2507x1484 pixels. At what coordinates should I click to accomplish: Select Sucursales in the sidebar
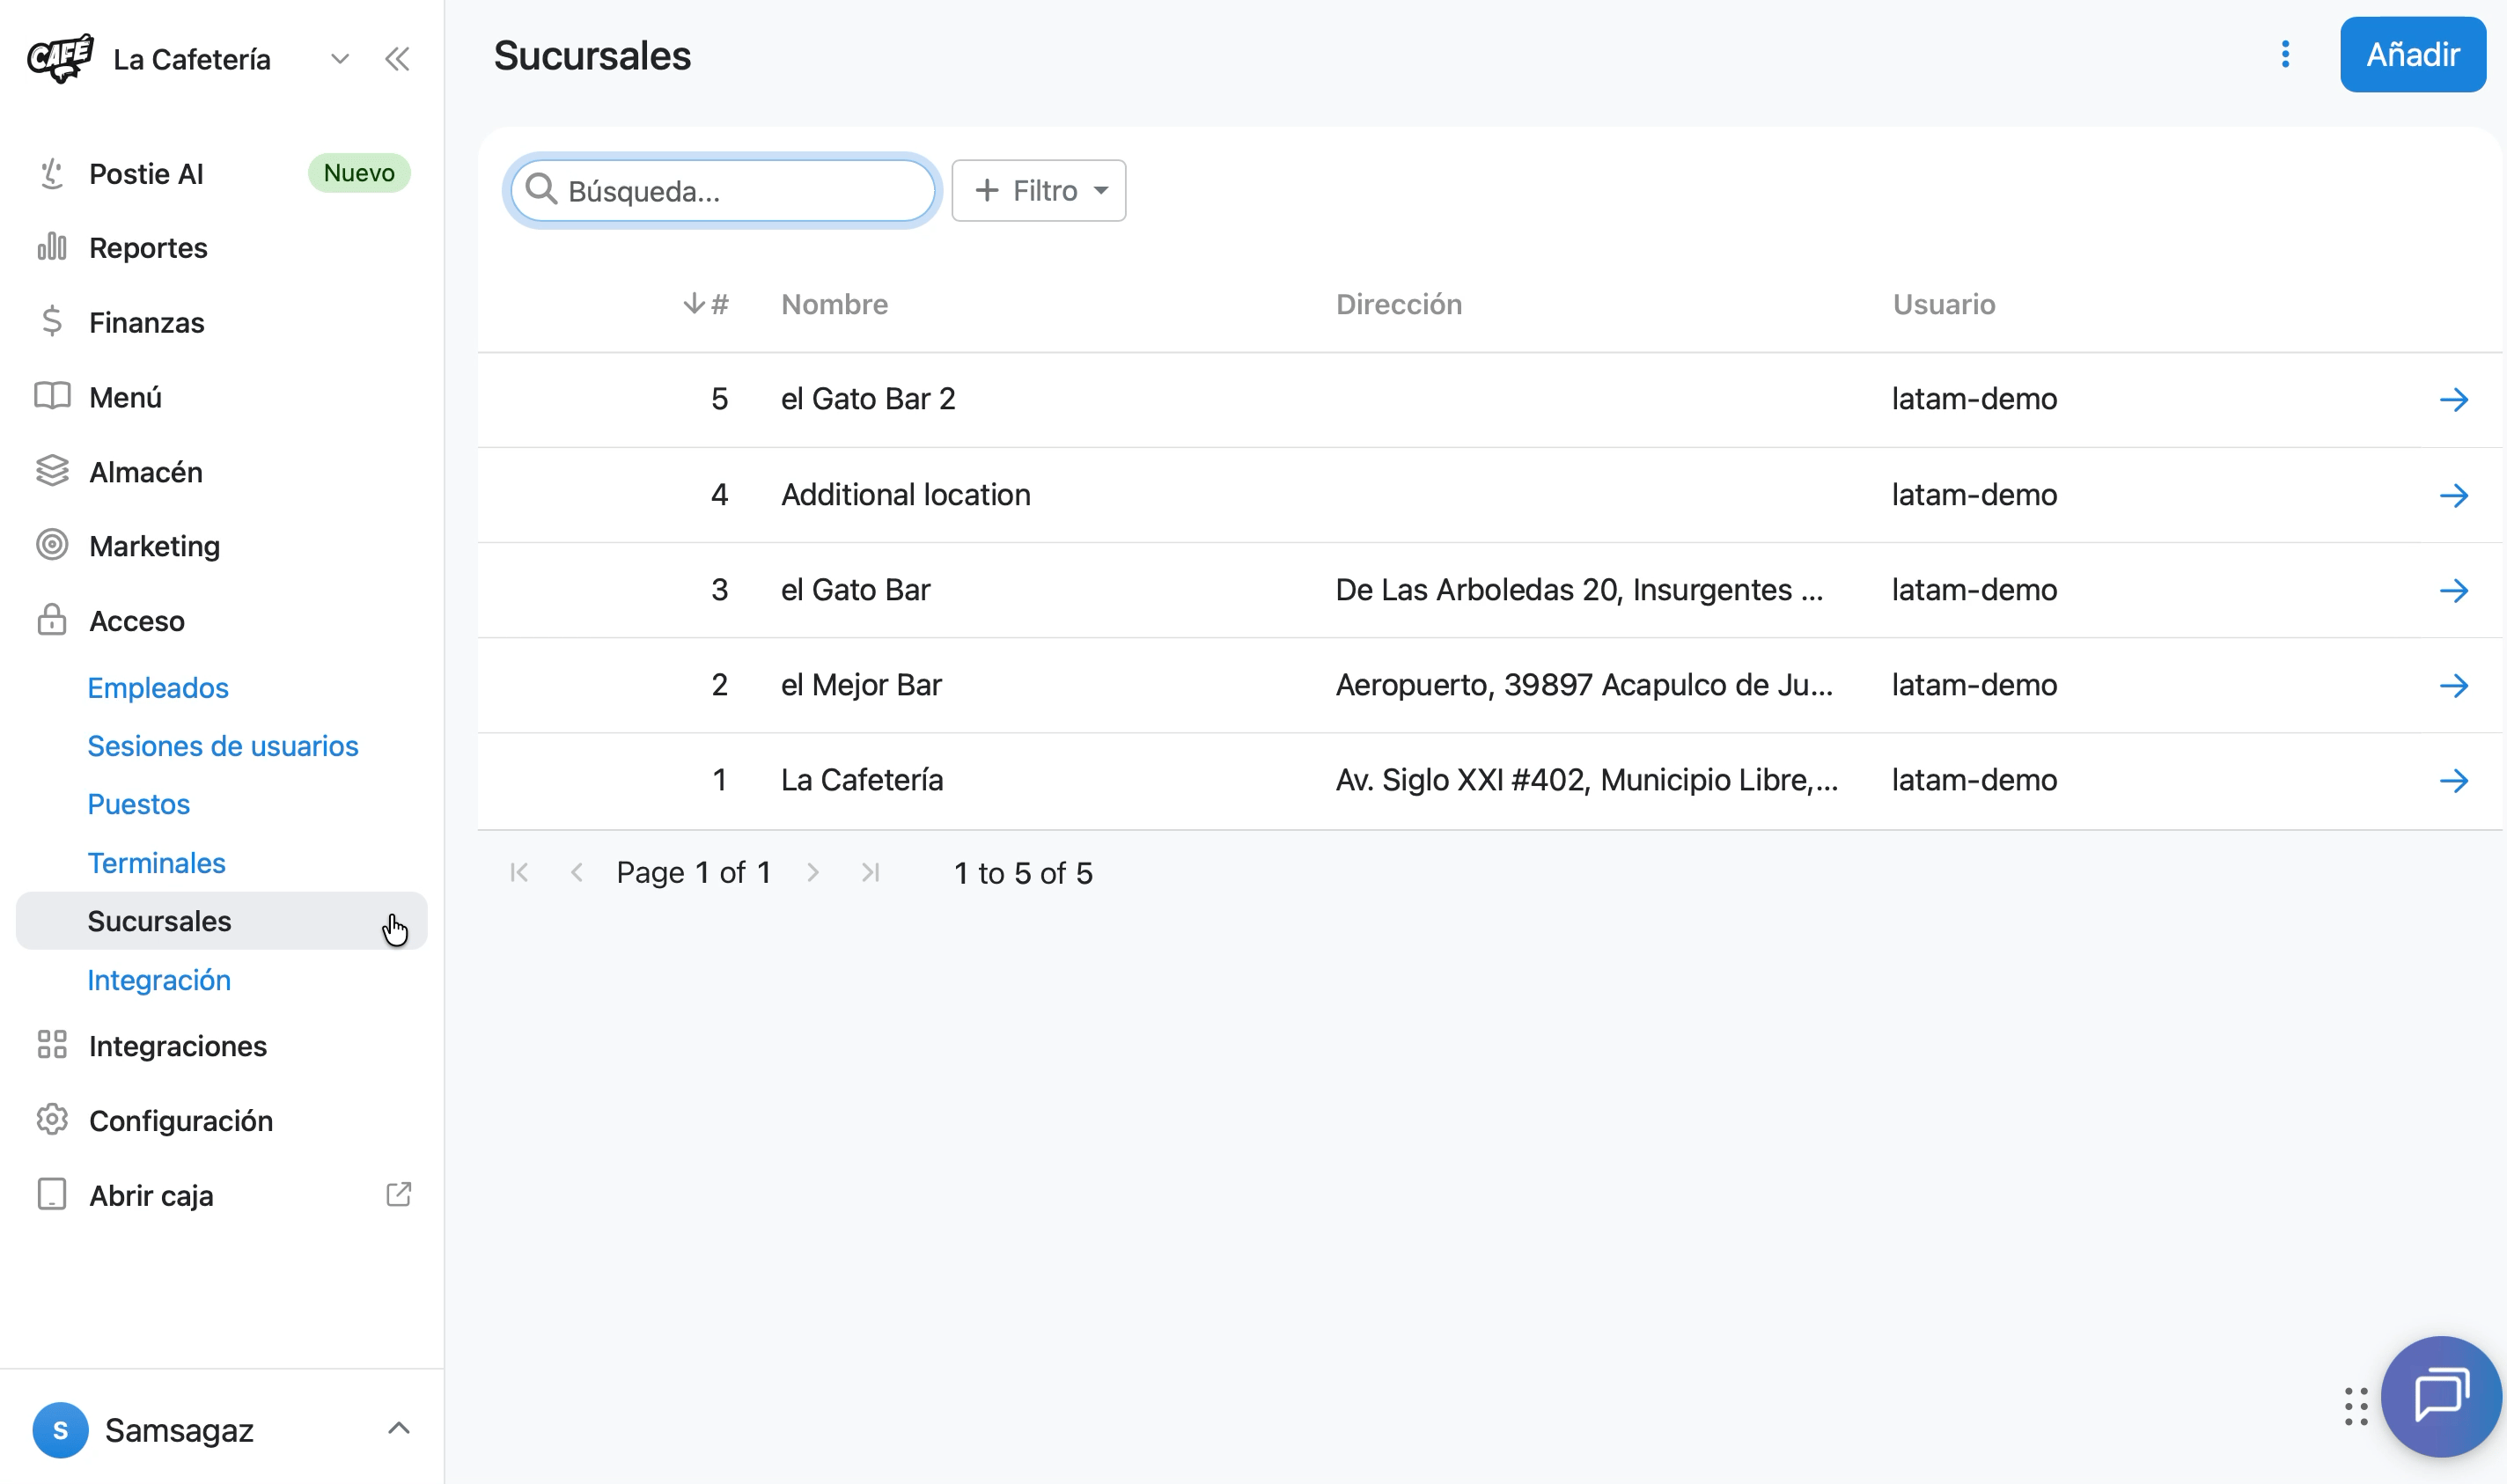click(222, 921)
